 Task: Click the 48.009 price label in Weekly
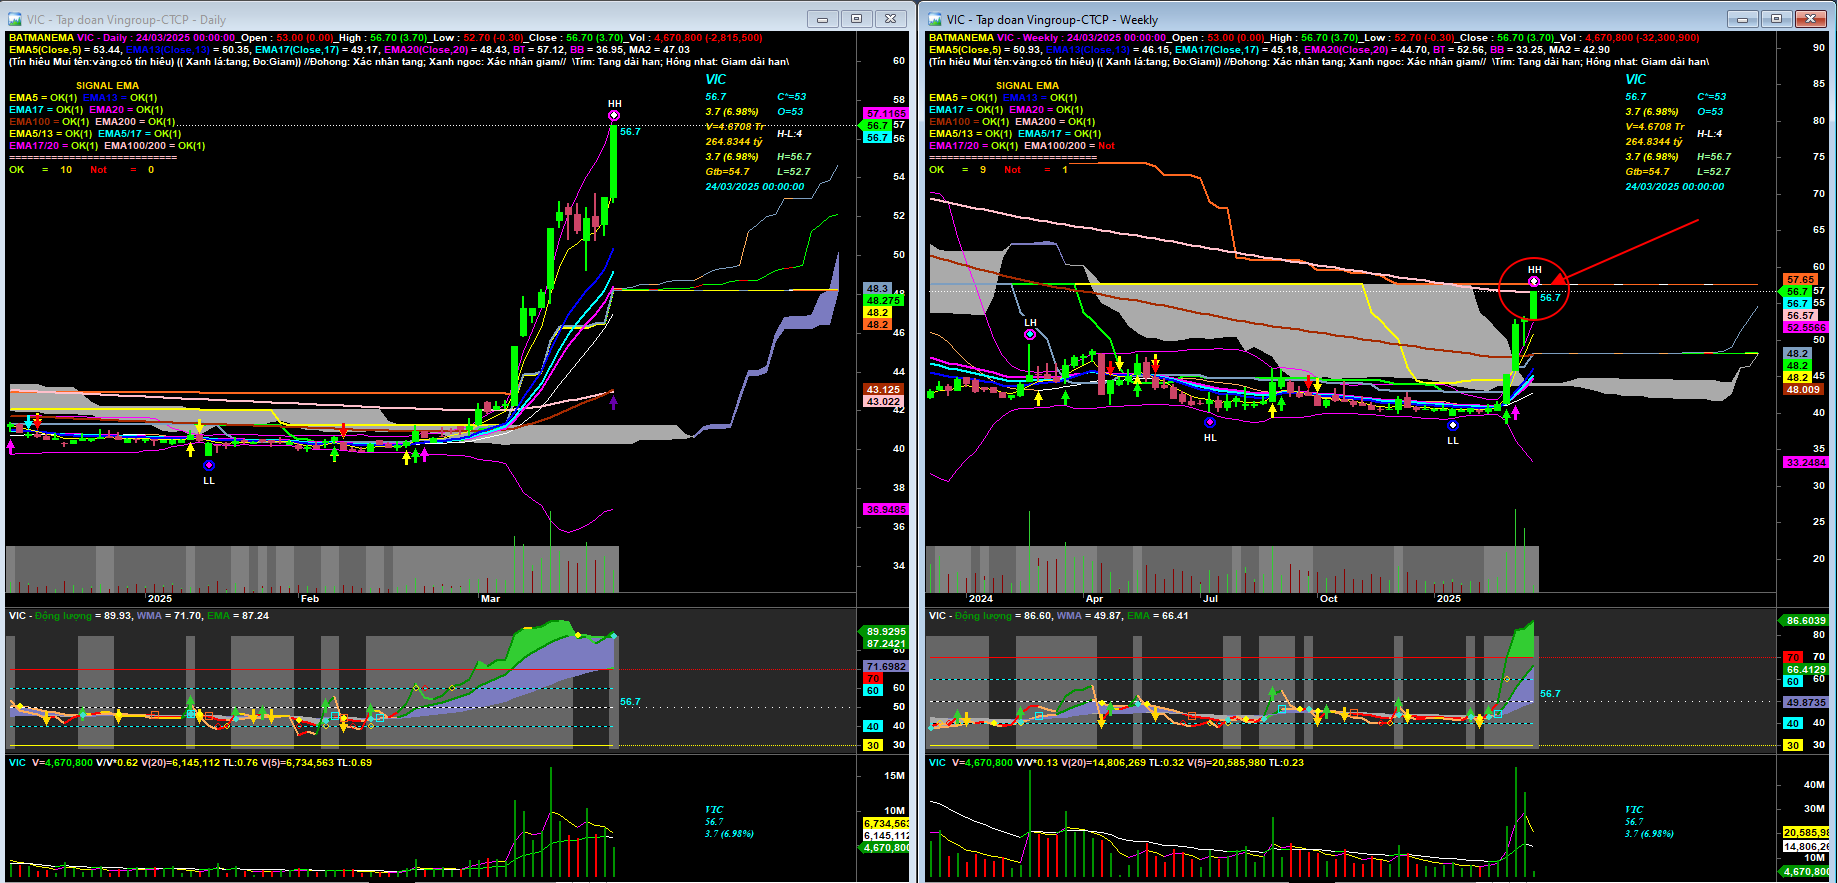[x=1803, y=390]
